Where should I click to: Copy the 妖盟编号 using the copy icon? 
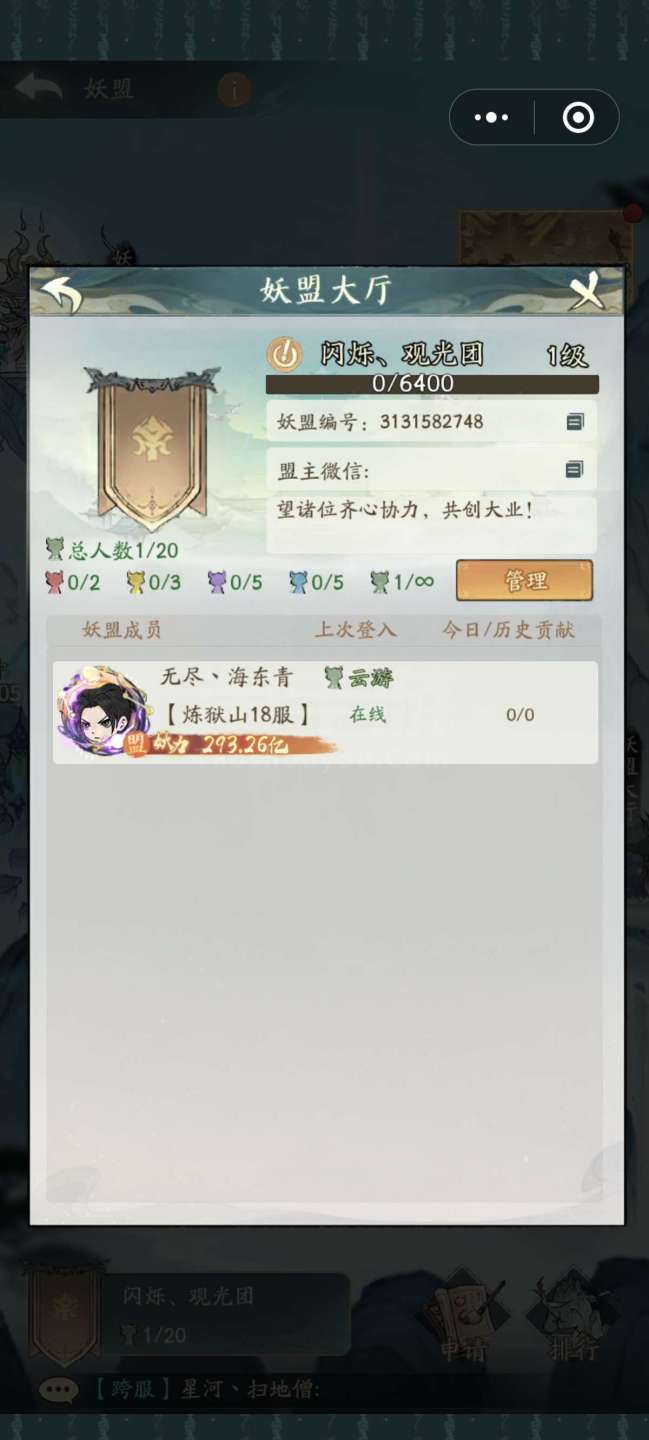[575, 422]
